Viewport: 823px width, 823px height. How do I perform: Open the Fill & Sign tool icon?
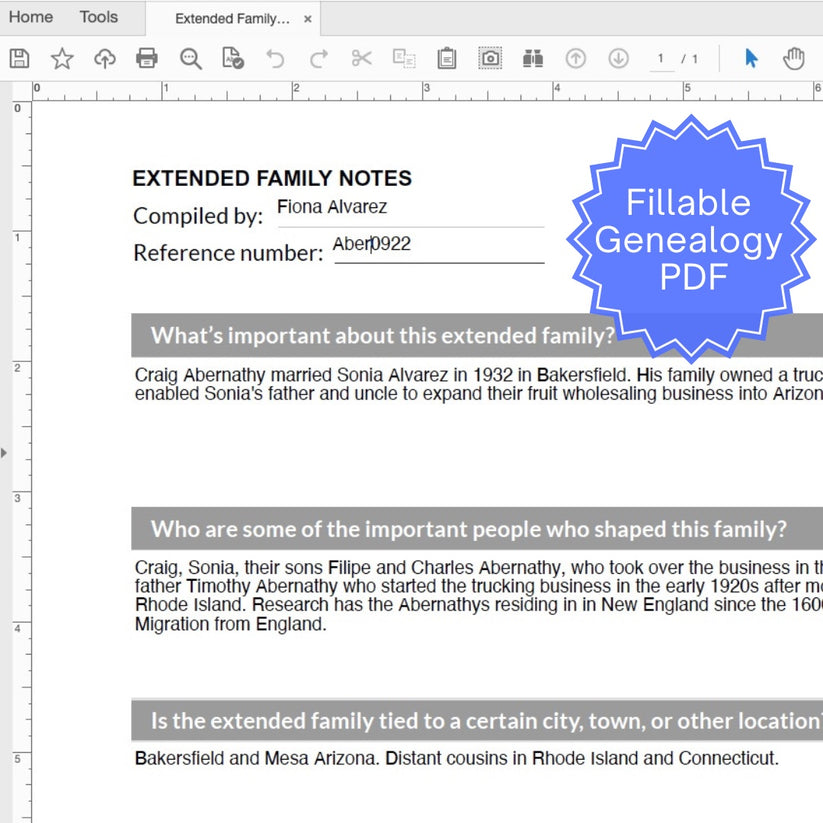point(232,57)
